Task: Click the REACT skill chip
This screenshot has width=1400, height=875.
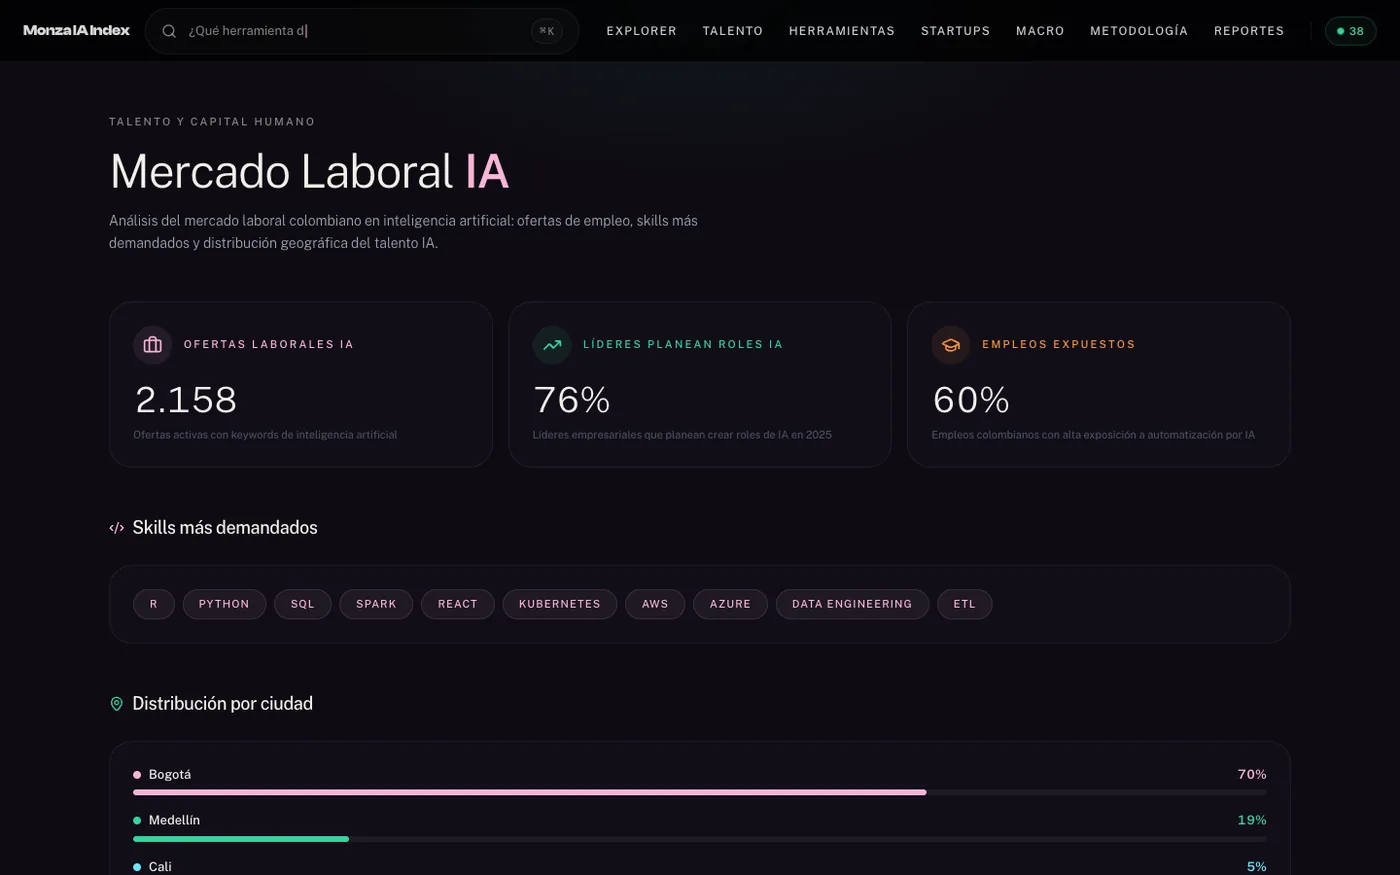Action: [458, 604]
